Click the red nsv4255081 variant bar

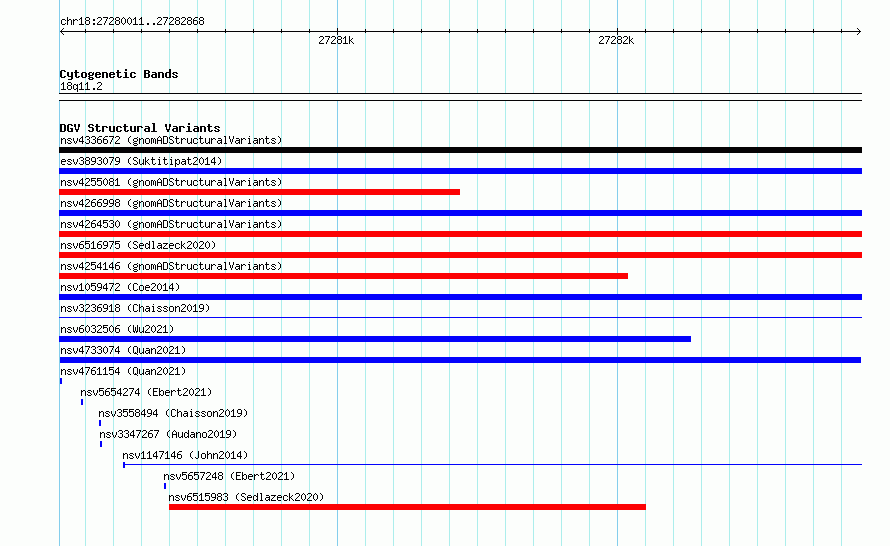tap(259, 192)
